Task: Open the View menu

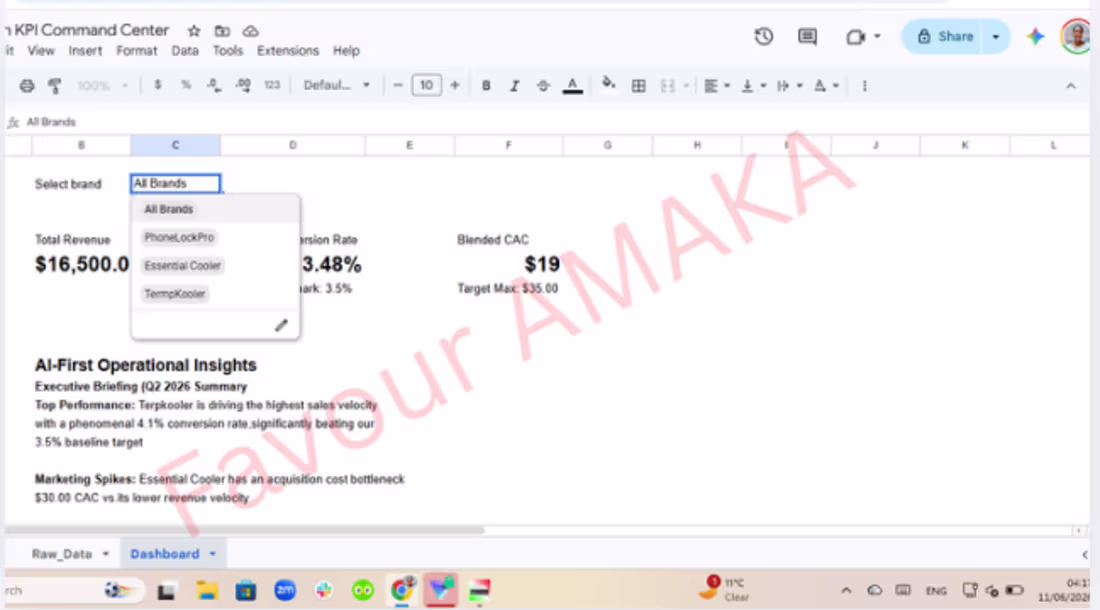Action: [41, 50]
